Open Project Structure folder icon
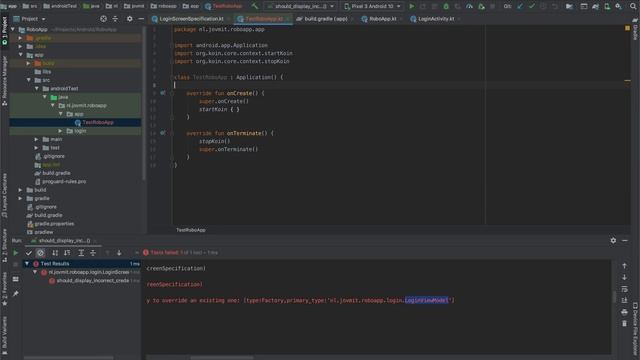This screenshot has height=360, width=640. (x=569, y=6)
